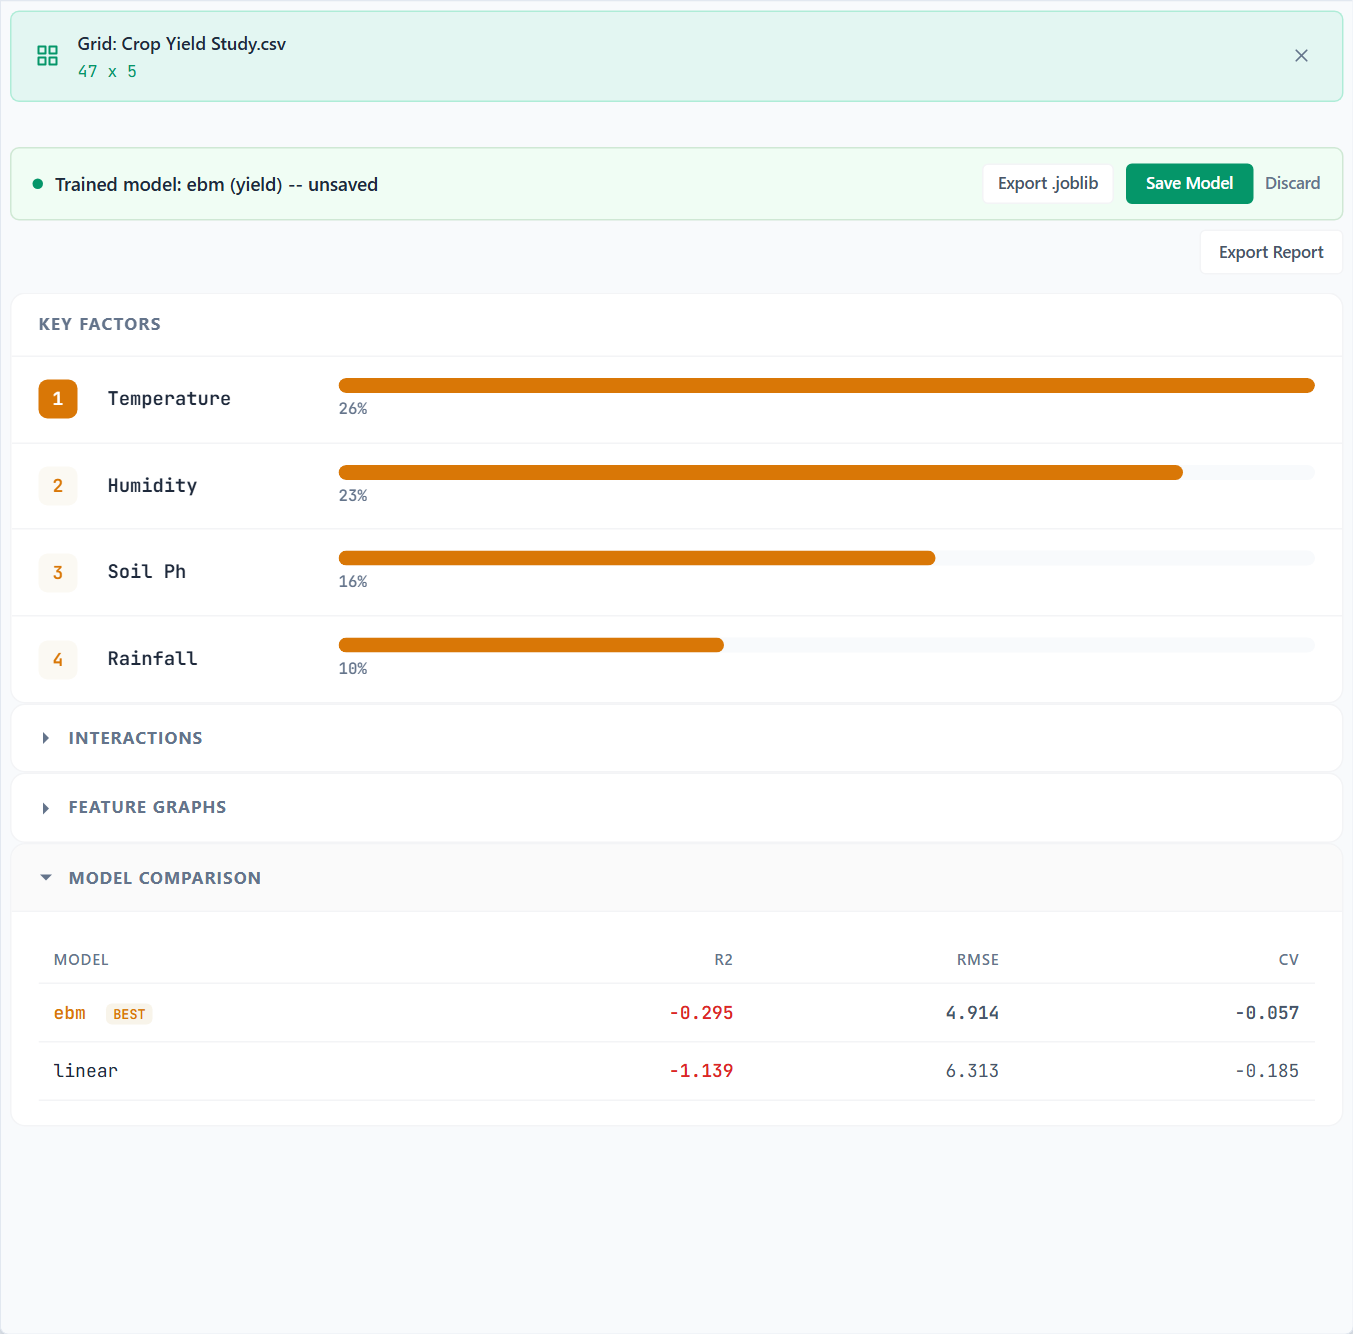Click the linear CV value -0.185
Screen dimensions: 1353x1334
click(1267, 1071)
